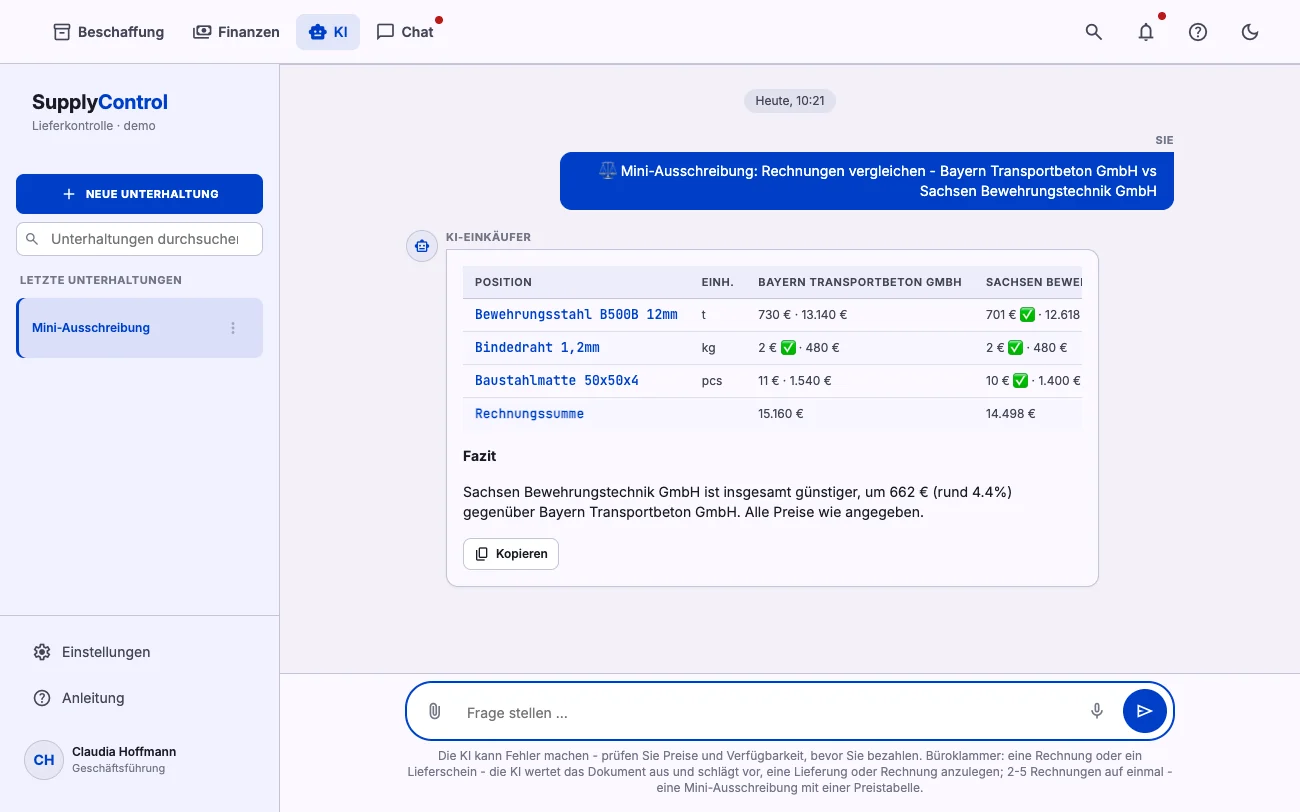Click the SupplyControl logo

pyautogui.click(x=100, y=102)
